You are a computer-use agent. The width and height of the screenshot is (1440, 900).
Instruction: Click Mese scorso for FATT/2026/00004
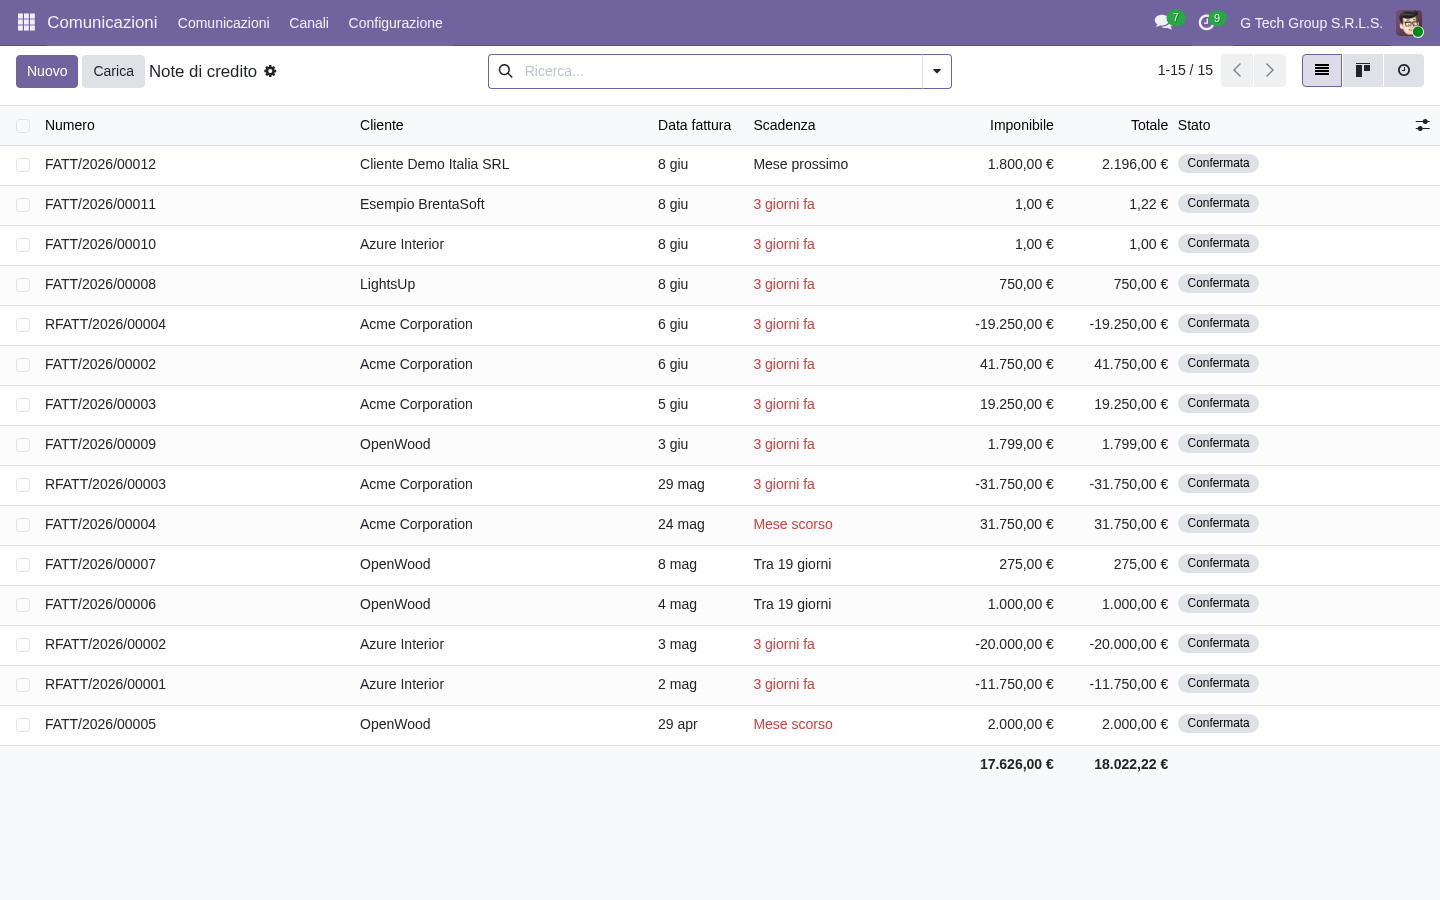click(792, 524)
